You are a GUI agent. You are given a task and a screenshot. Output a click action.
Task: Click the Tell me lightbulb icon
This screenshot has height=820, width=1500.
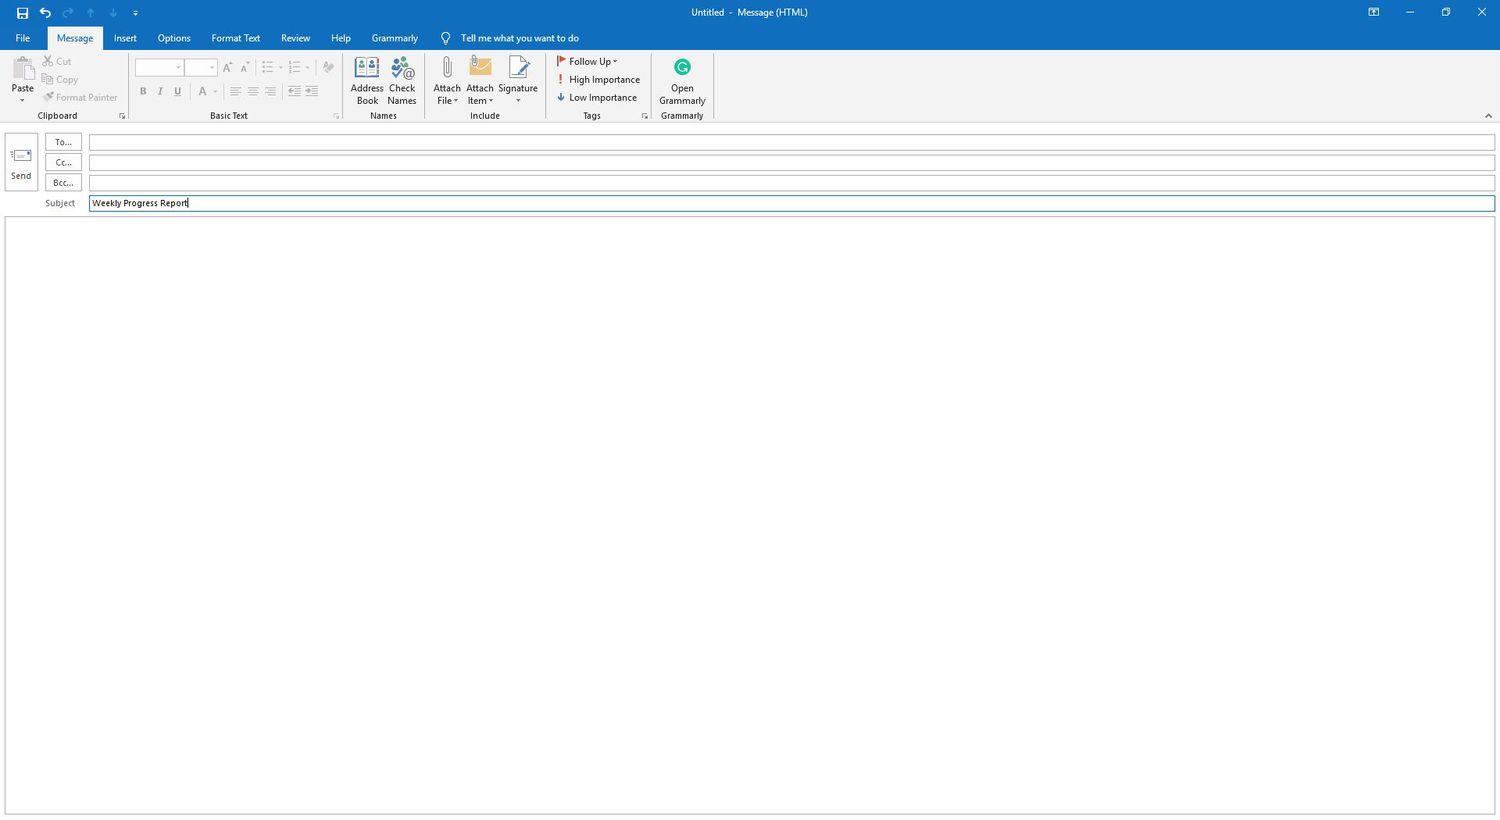[446, 38]
